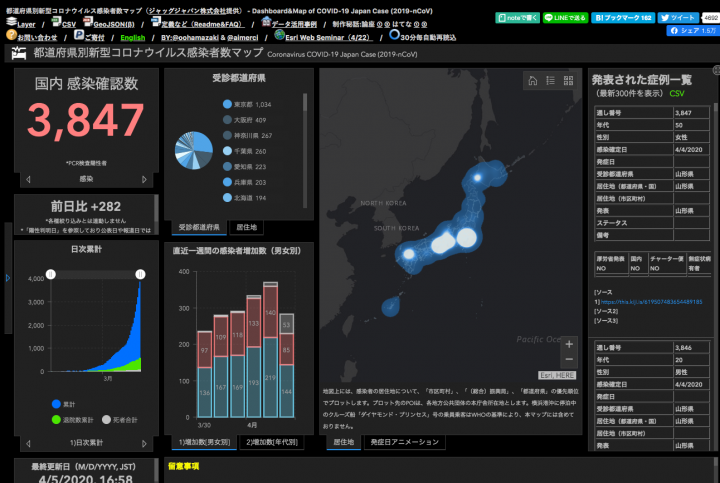Go to next indicator after 感染
The width and height of the screenshot is (720, 483).
point(145,179)
